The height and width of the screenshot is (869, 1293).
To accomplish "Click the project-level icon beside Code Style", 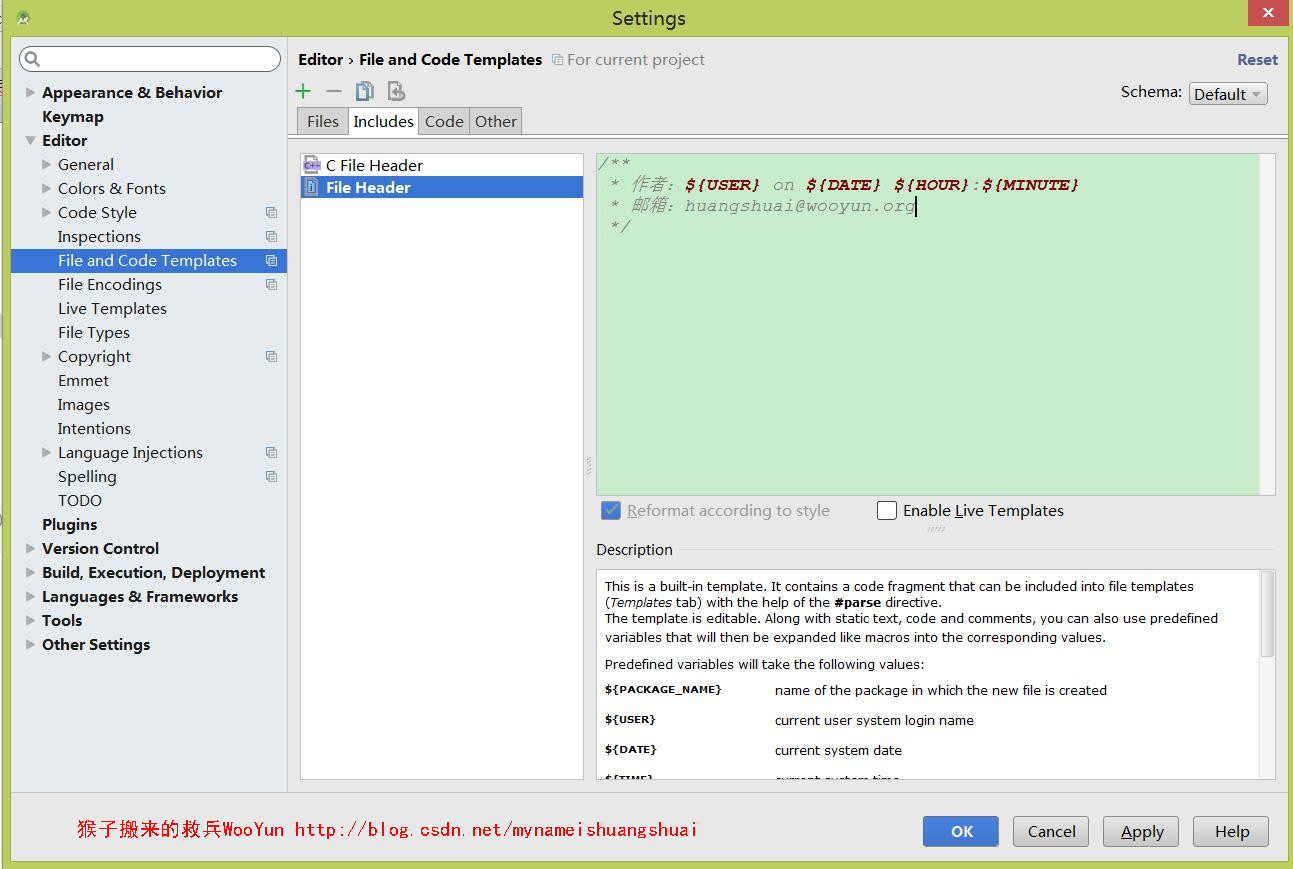I will coord(271,213).
